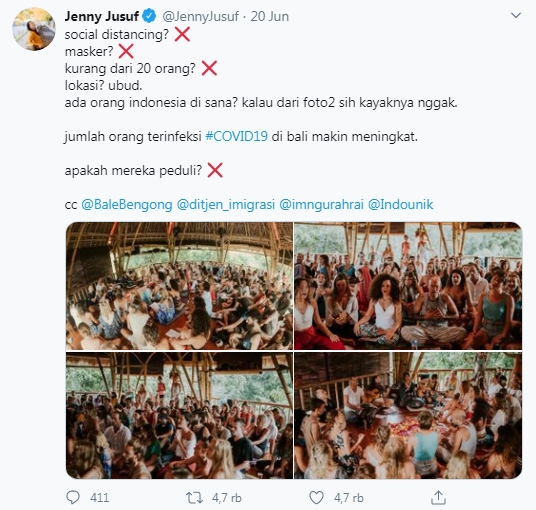Open the #COVID19 hashtag link
Screen dimensions: 536x510
237,136
